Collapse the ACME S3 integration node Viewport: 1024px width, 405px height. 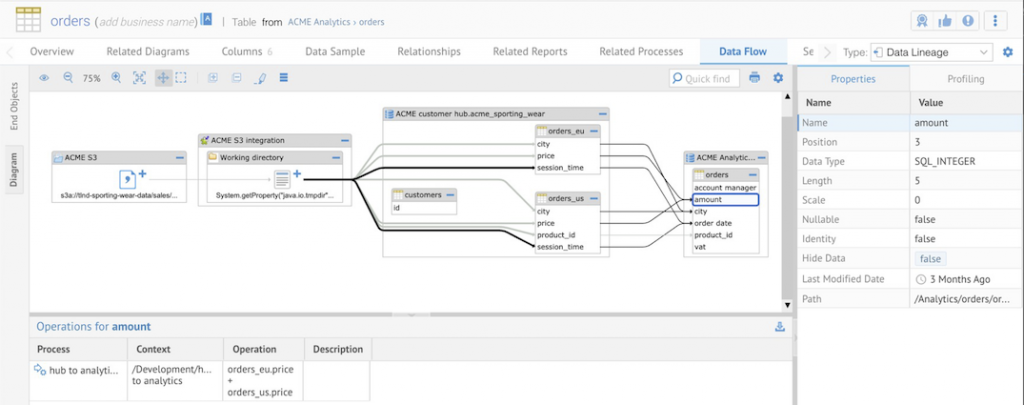click(x=344, y=140)
